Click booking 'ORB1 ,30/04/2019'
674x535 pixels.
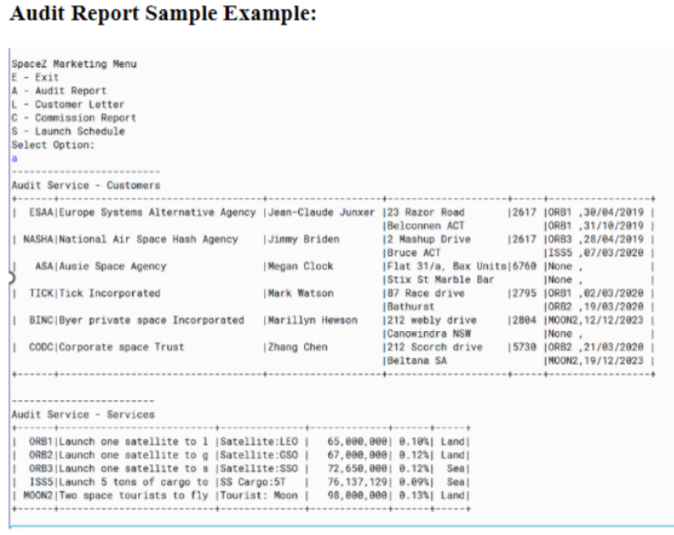595,212
